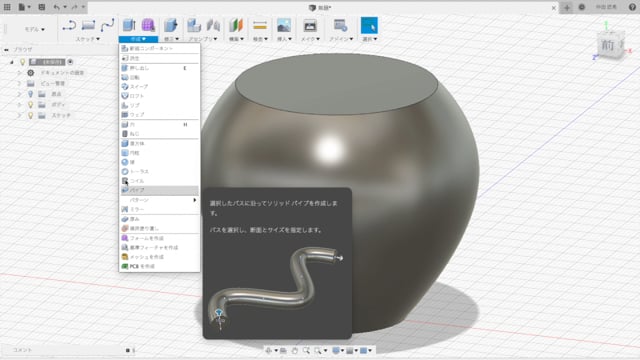This screenshot has width=640, height=360.
Task: Open the data panel grid icon
Action: (x=7, y=7)
